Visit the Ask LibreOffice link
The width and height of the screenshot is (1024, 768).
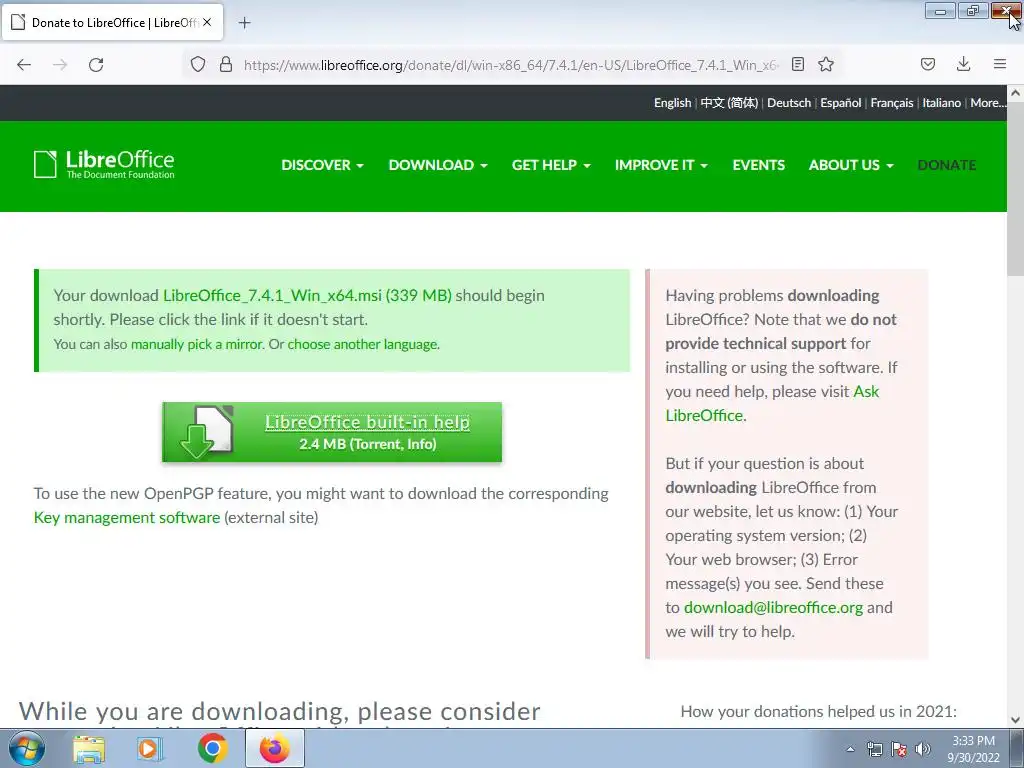click(x=772, y=403)
